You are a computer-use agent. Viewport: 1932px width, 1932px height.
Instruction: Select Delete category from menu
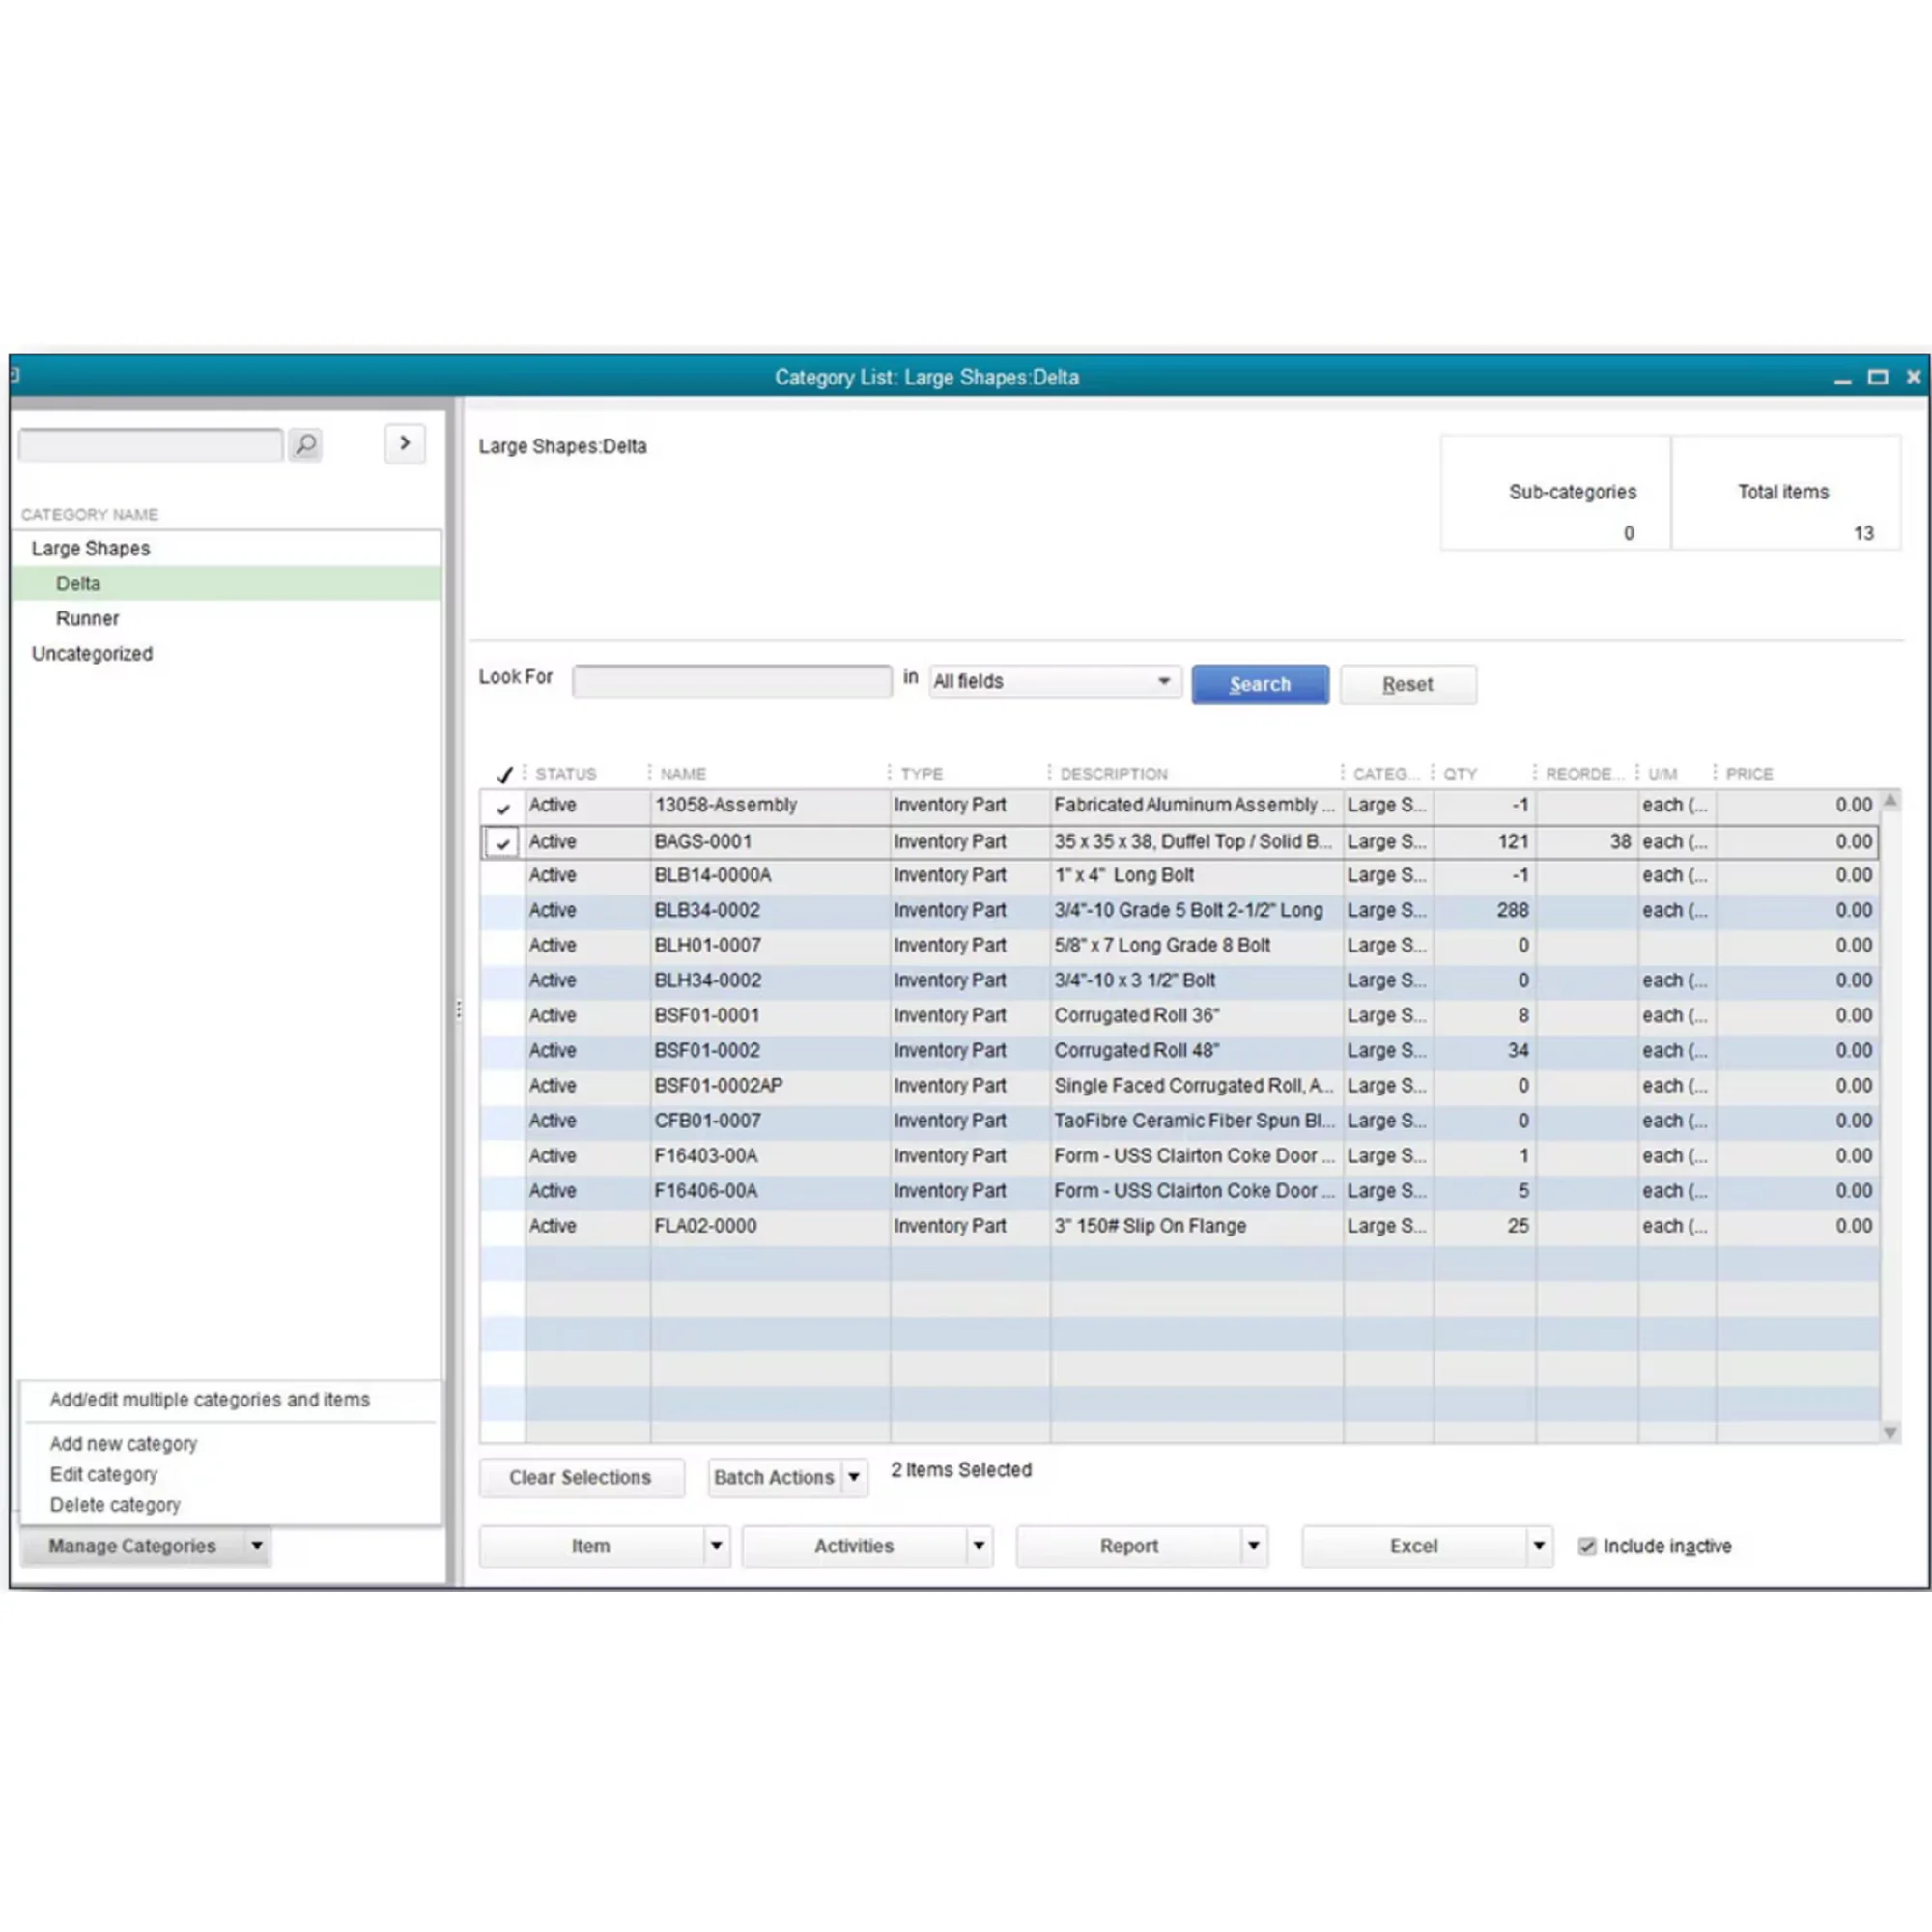click(115, 1505)
